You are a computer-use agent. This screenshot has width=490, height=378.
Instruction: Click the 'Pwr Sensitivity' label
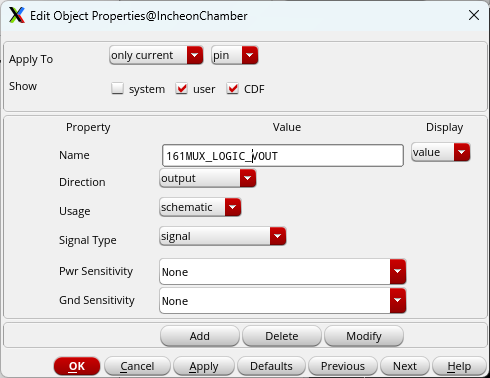[96, 271]
